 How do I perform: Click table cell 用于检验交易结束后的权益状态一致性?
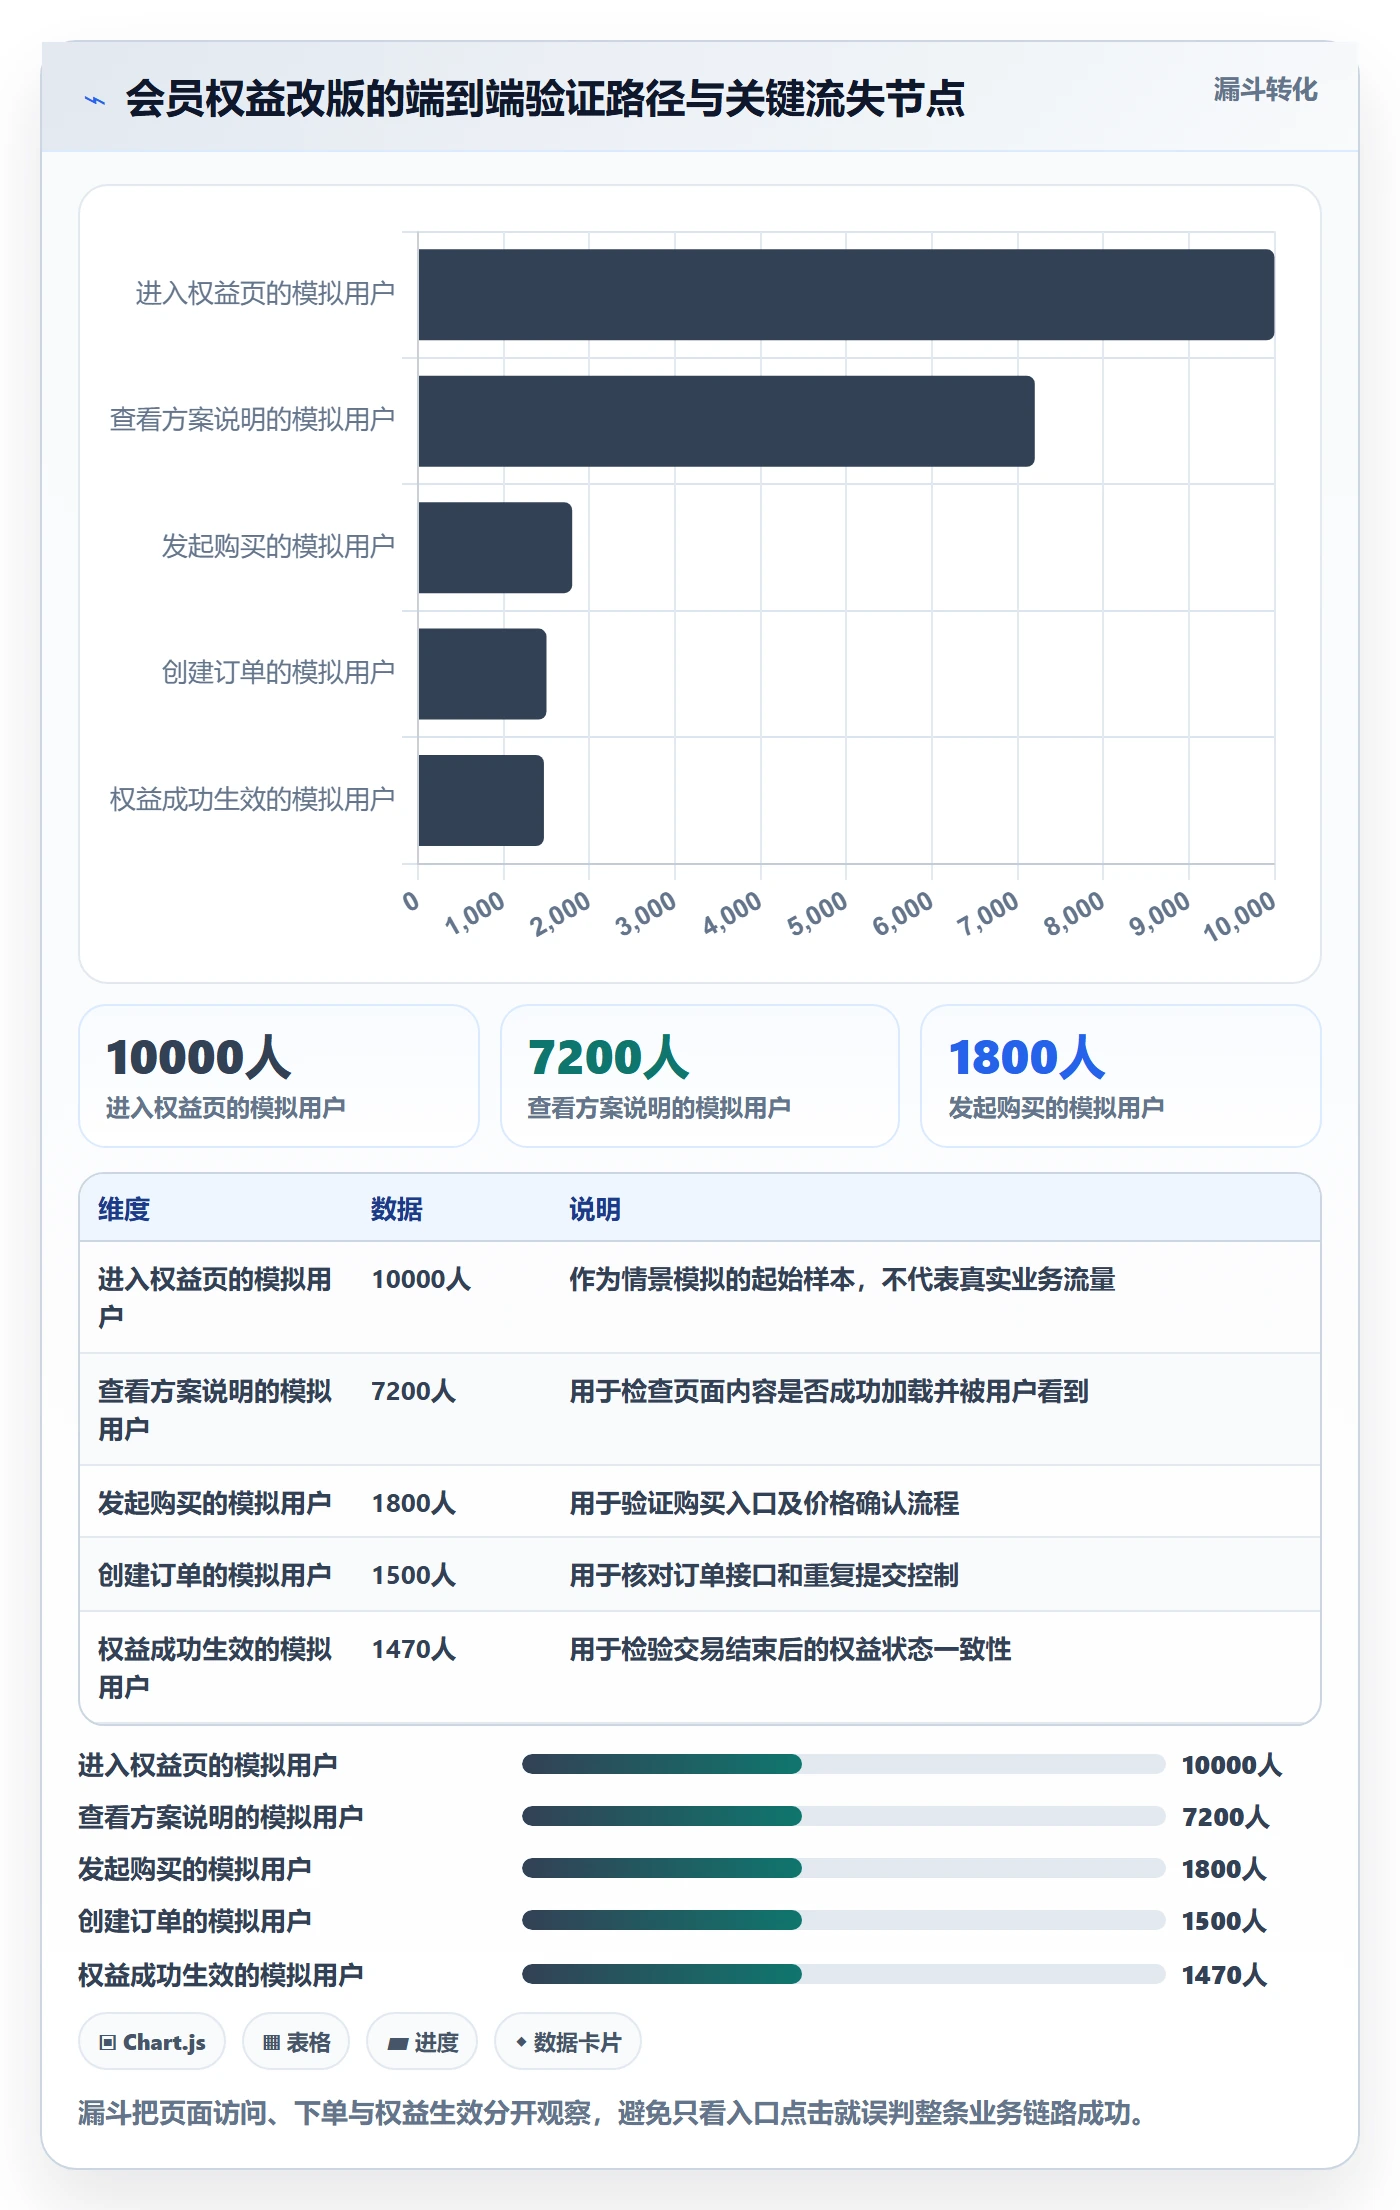tap(790, 1649)
